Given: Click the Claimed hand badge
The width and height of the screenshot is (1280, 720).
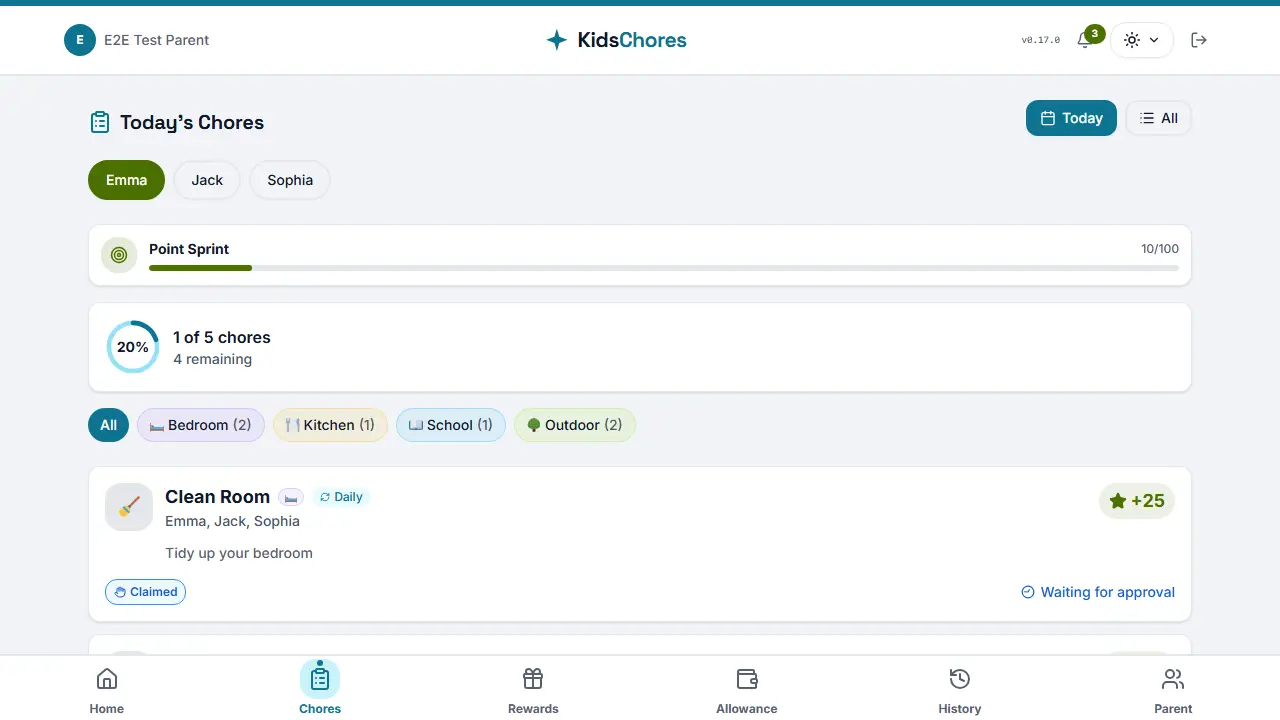Looking at the screenshot, I should [x=145, y=592].
